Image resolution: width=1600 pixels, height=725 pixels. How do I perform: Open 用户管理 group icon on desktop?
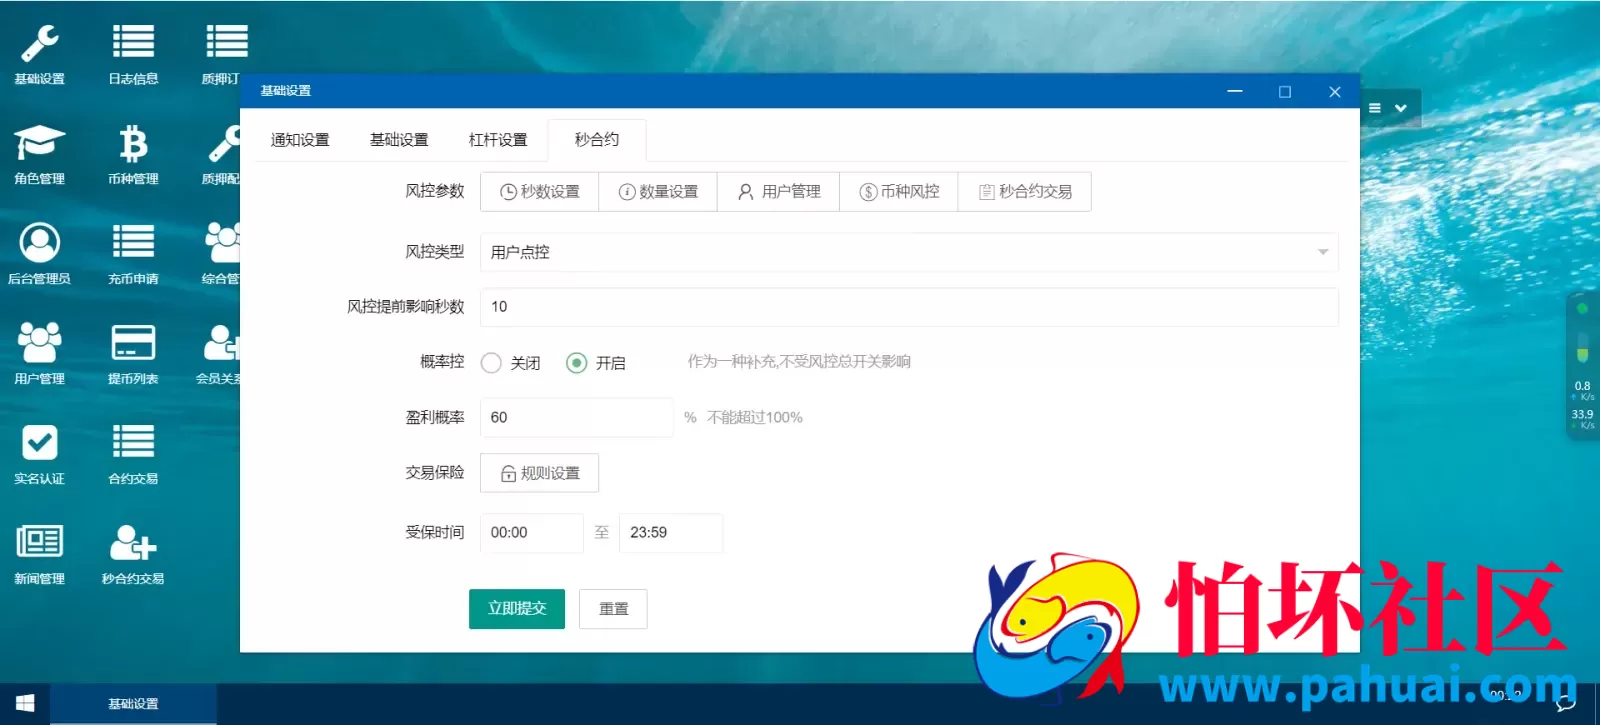point(40,355)
